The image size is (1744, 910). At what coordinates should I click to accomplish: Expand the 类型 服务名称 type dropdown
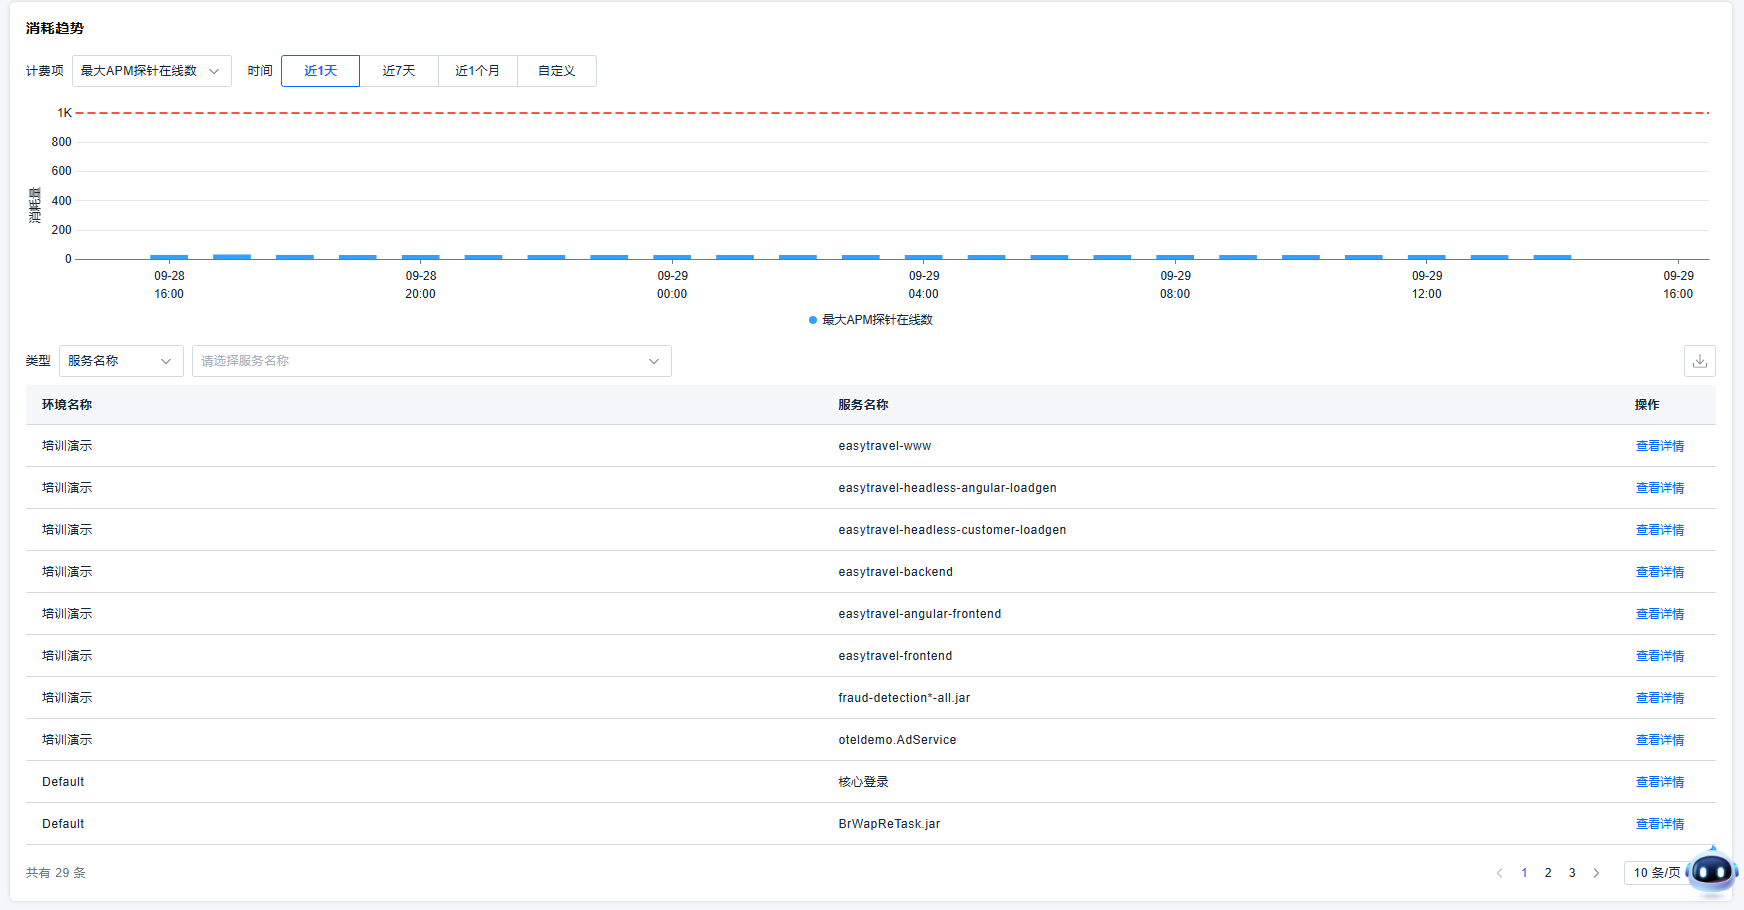(120, 361)
